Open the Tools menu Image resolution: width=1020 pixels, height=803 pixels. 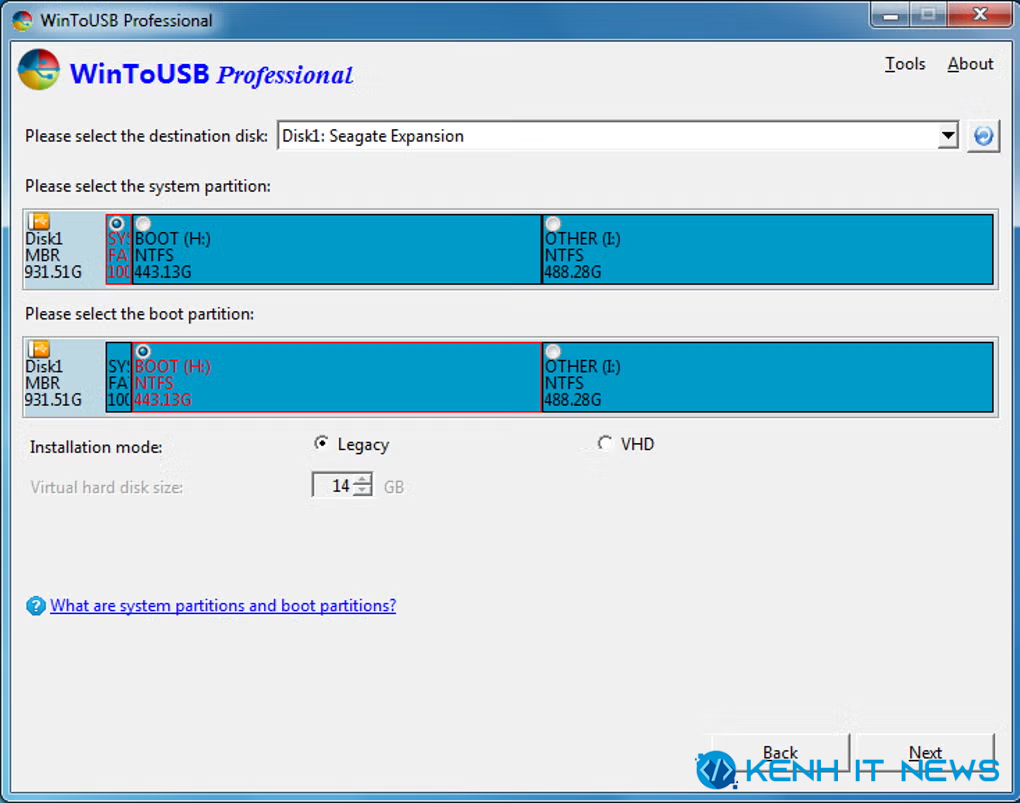click(x=905, y=64)
